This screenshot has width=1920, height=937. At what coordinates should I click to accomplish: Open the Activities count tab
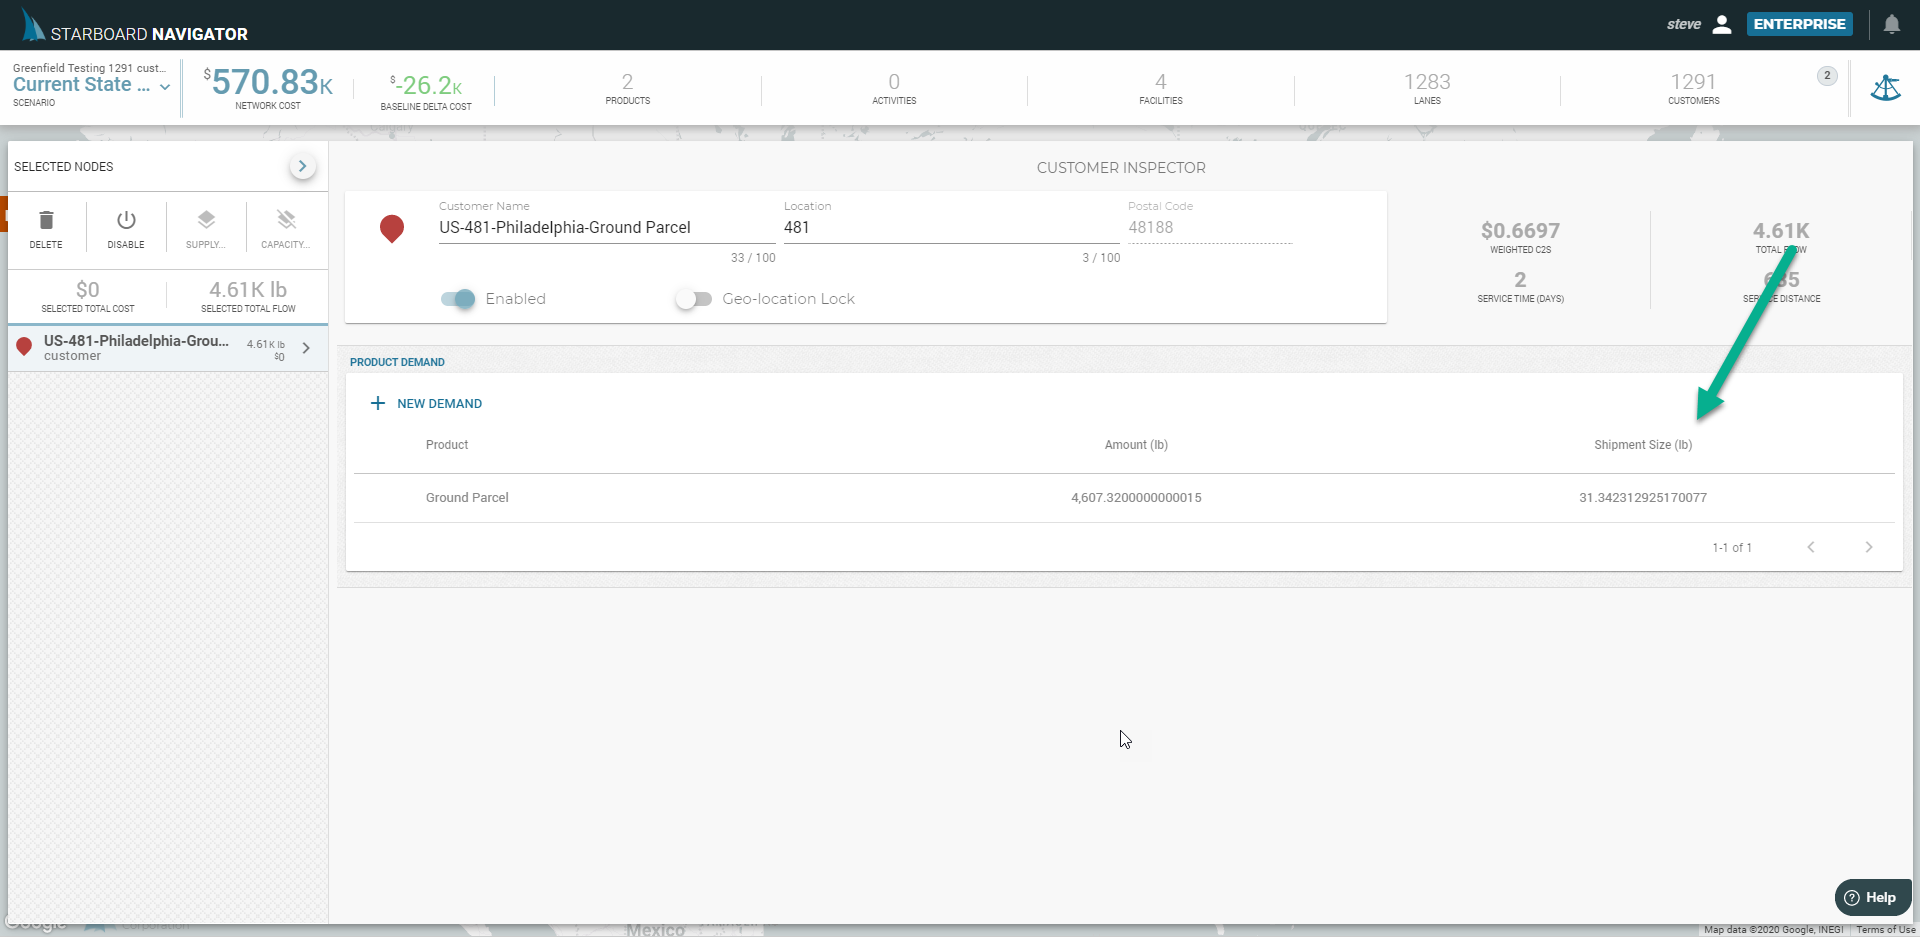(894, 88)
